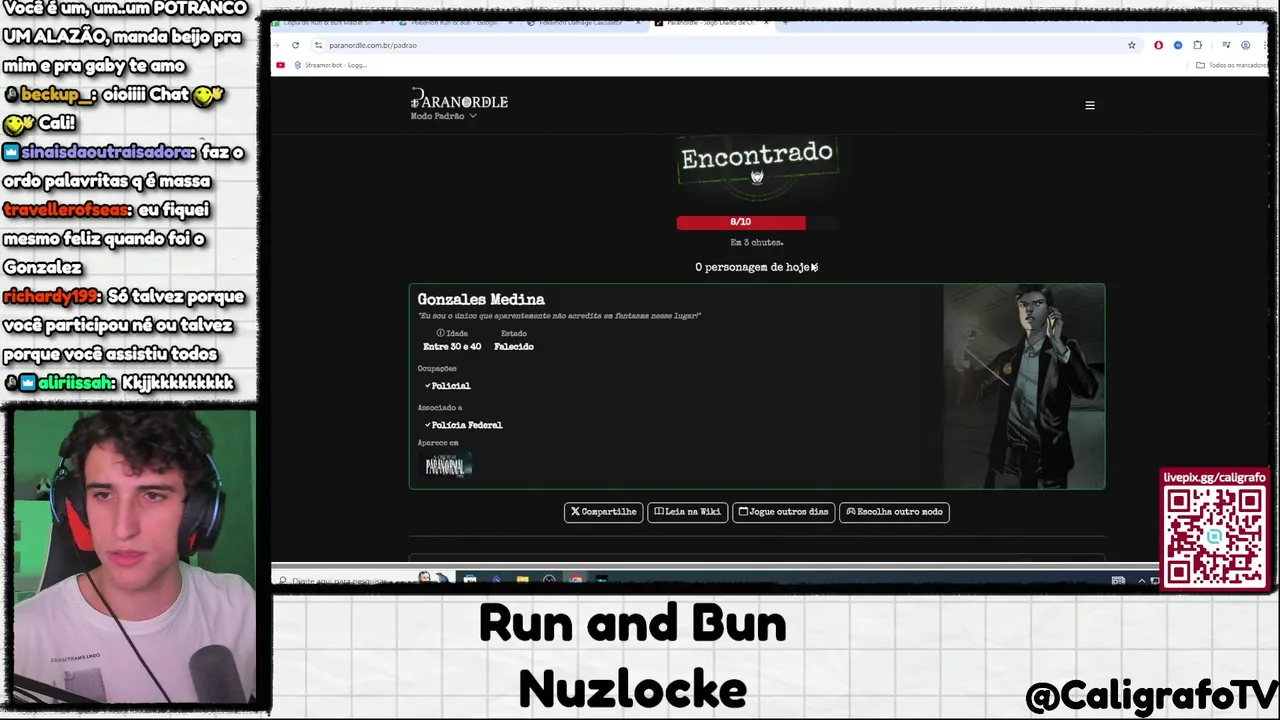Image resolution: width=1280 pixels, height=720 pixels.
Task: Click the Compartilhe share button
Action: (x=603, y=512)
